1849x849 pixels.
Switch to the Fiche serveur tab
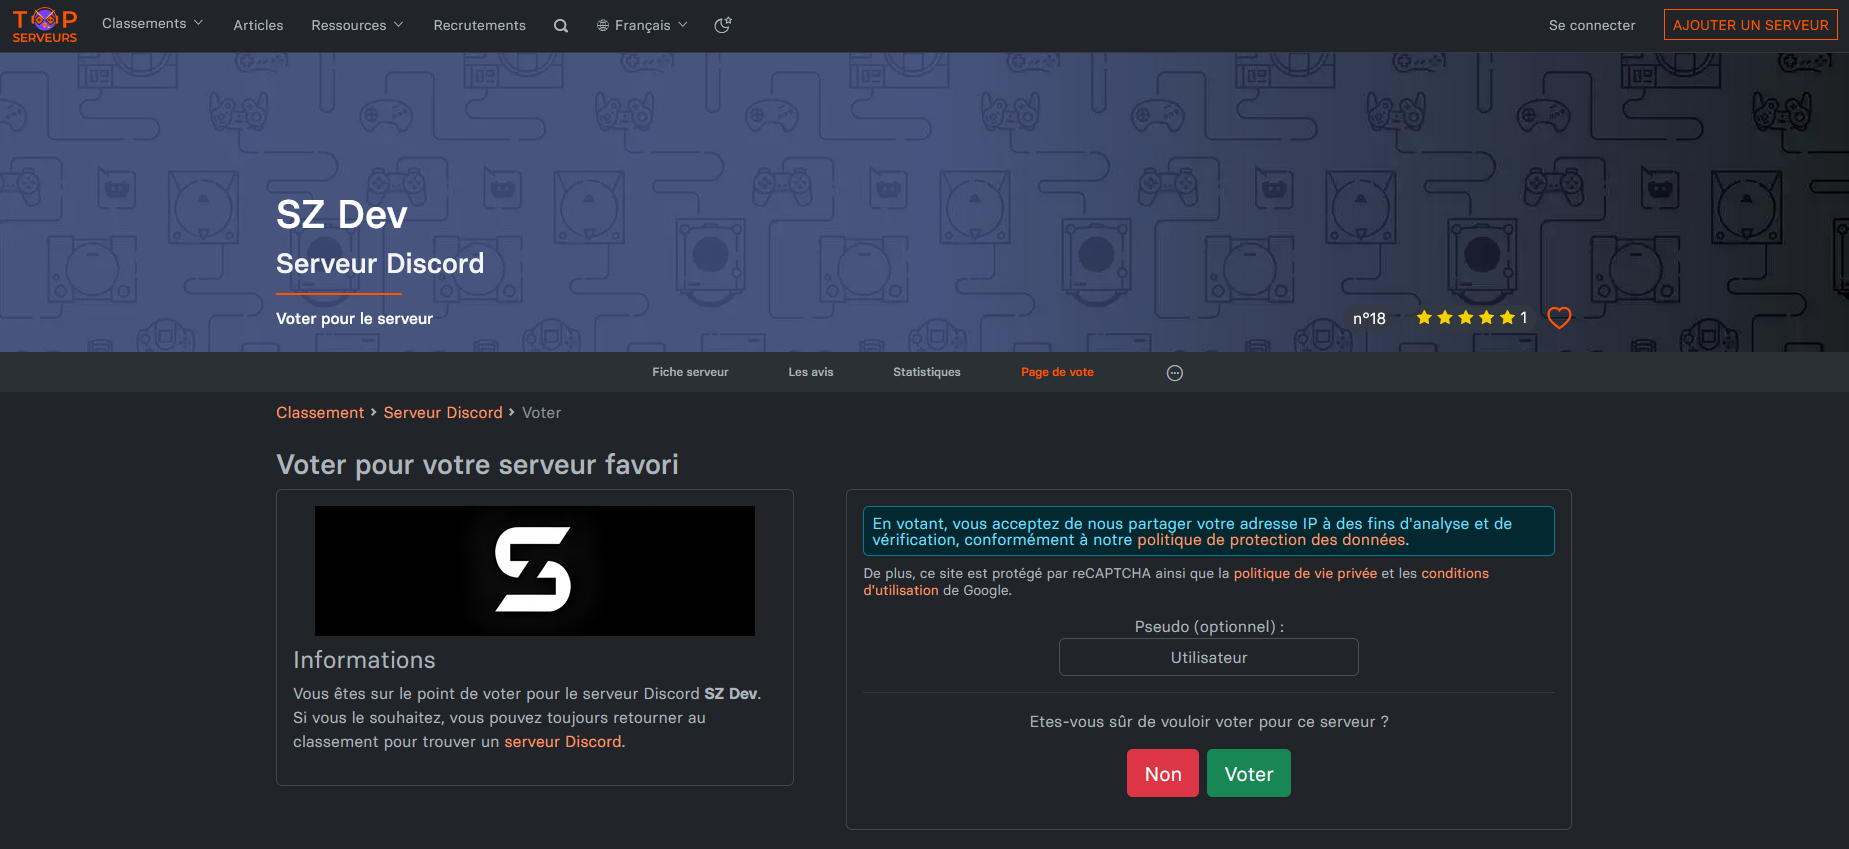pyautogui.click(x=690, y=372)
